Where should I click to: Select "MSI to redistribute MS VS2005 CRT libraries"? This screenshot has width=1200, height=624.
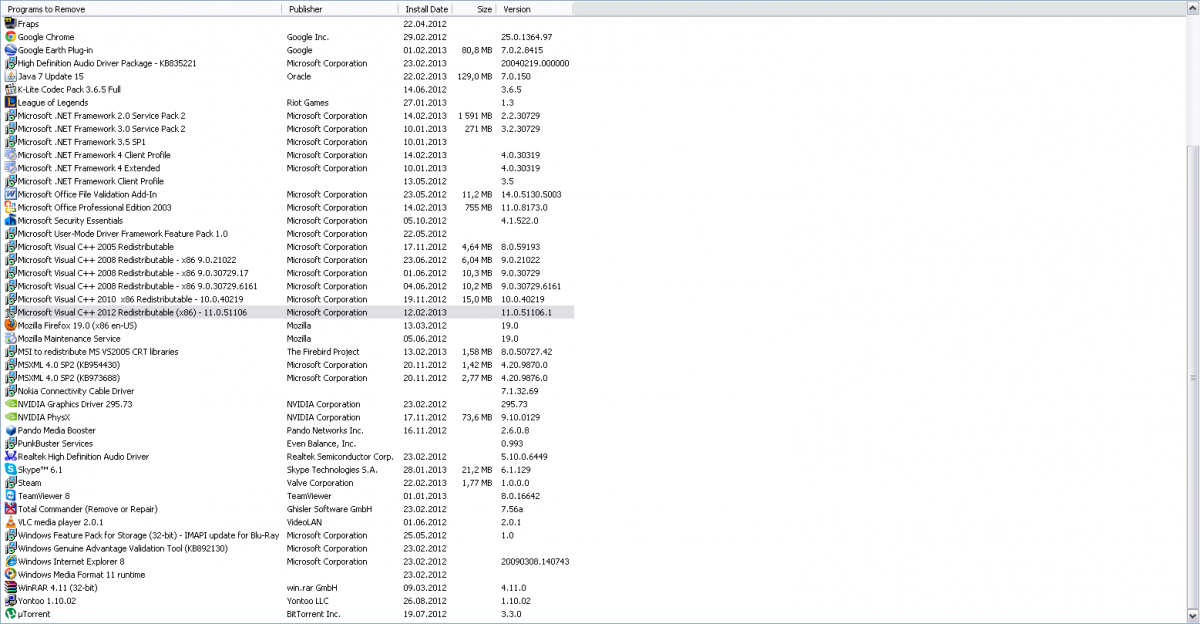(98, 352)
